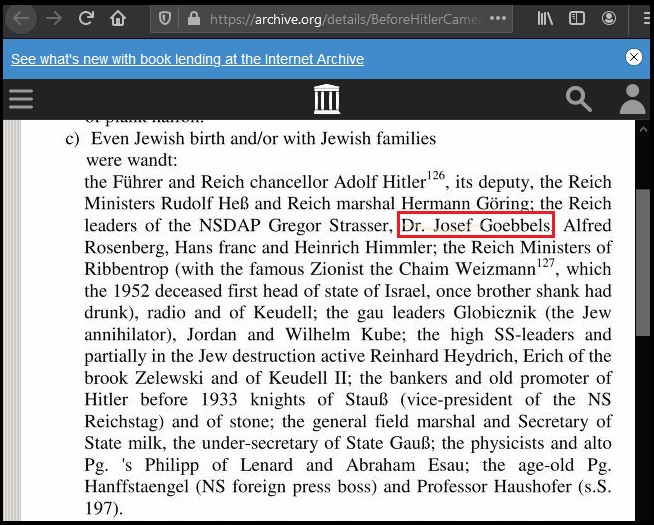654x525 pixels.
Task: Open the Firefox account icon
Action: point(609,18)
